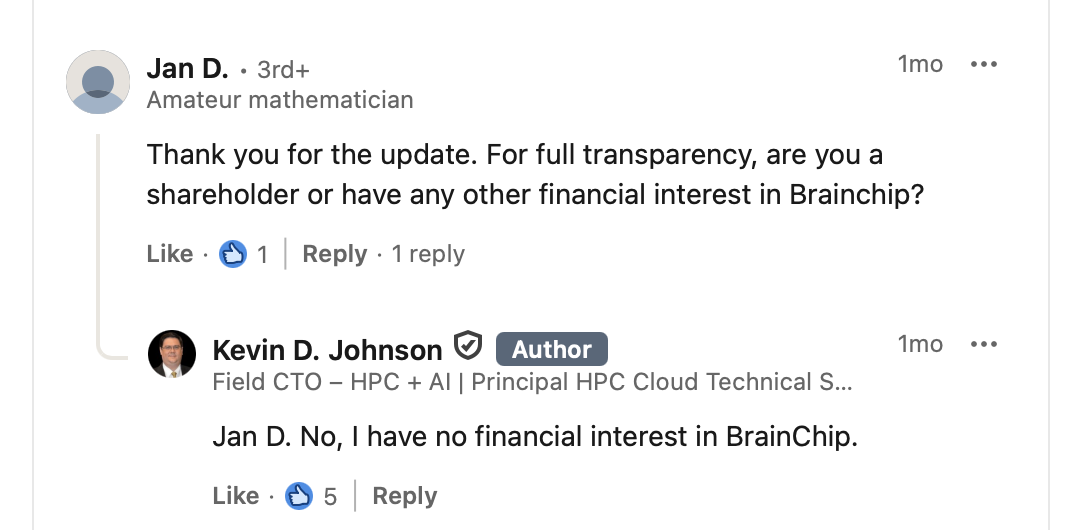The height and width of the screenshot is (530, 1074).
Task: Click Jan D.'s Amateur mathematician headline
Action: pyautogui.click(x=279, y=100)
